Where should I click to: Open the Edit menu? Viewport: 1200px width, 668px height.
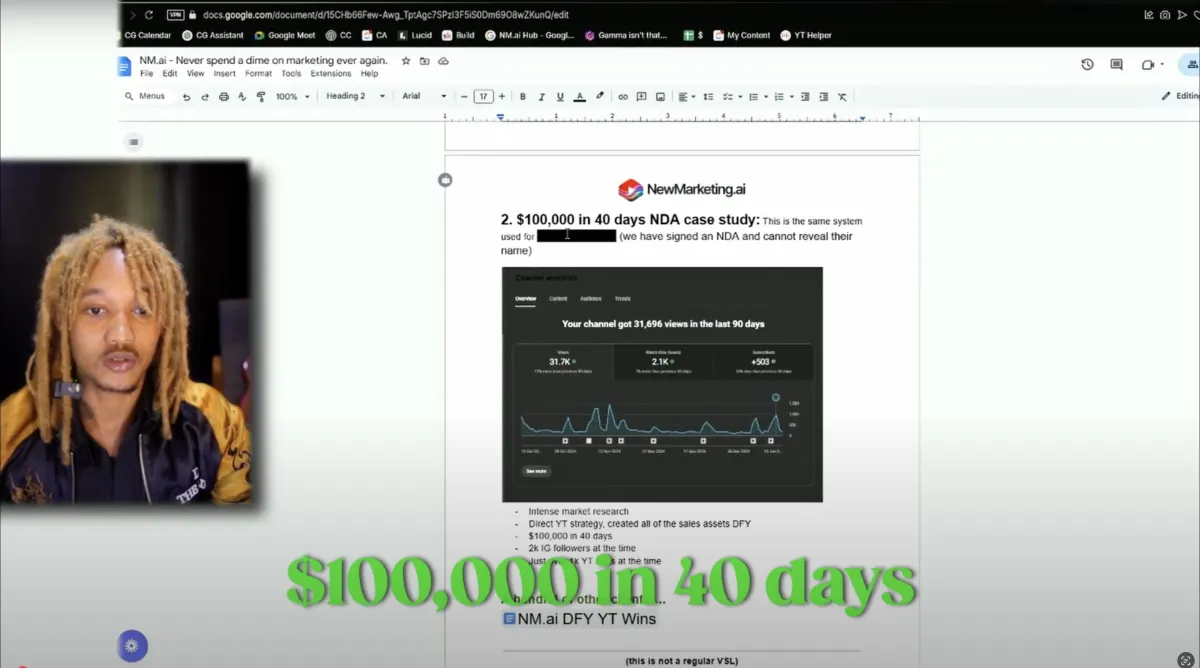[x=170, y=74]
